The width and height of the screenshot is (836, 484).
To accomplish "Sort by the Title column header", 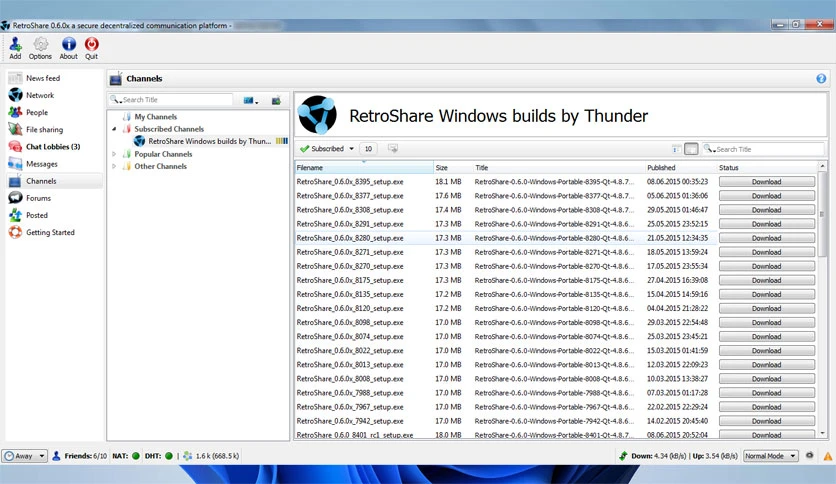I will (x=558, y=167).
